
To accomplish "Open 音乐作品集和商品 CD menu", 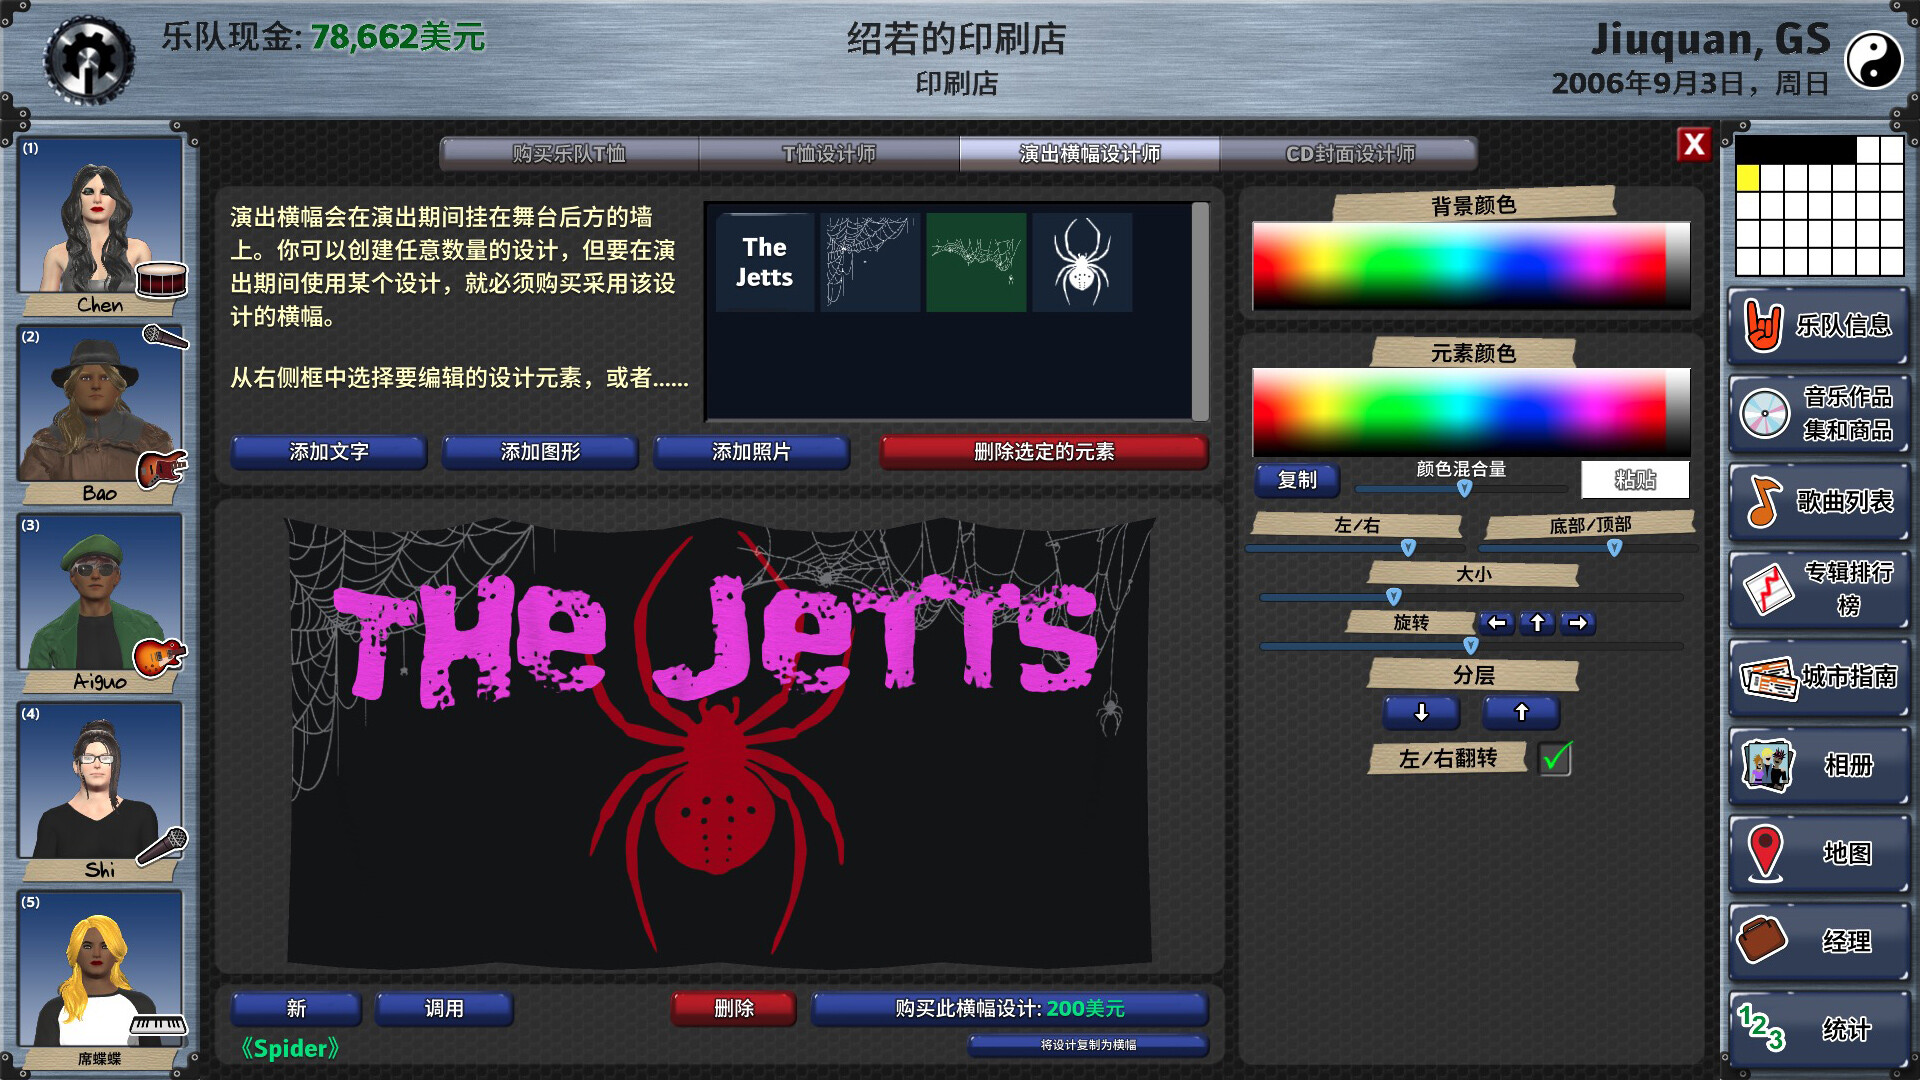I will (x=1819, y=414).
